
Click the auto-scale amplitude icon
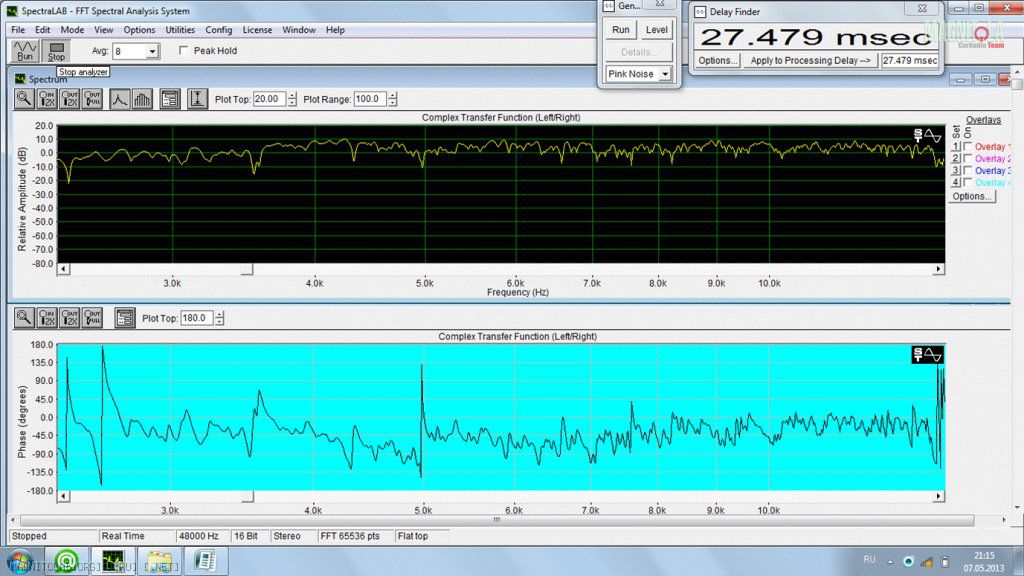click(x=197, y=99)
